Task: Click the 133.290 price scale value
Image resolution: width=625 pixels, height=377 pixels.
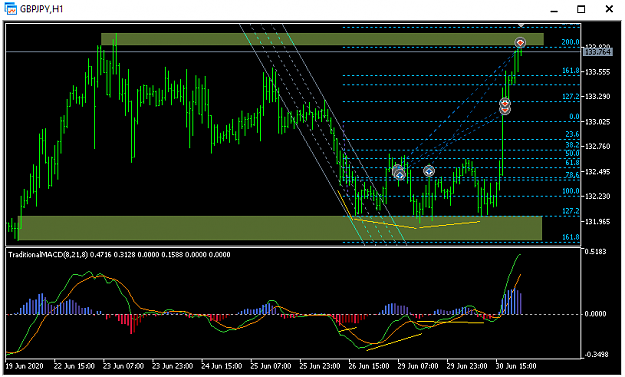Action: (x=597, y=97)
